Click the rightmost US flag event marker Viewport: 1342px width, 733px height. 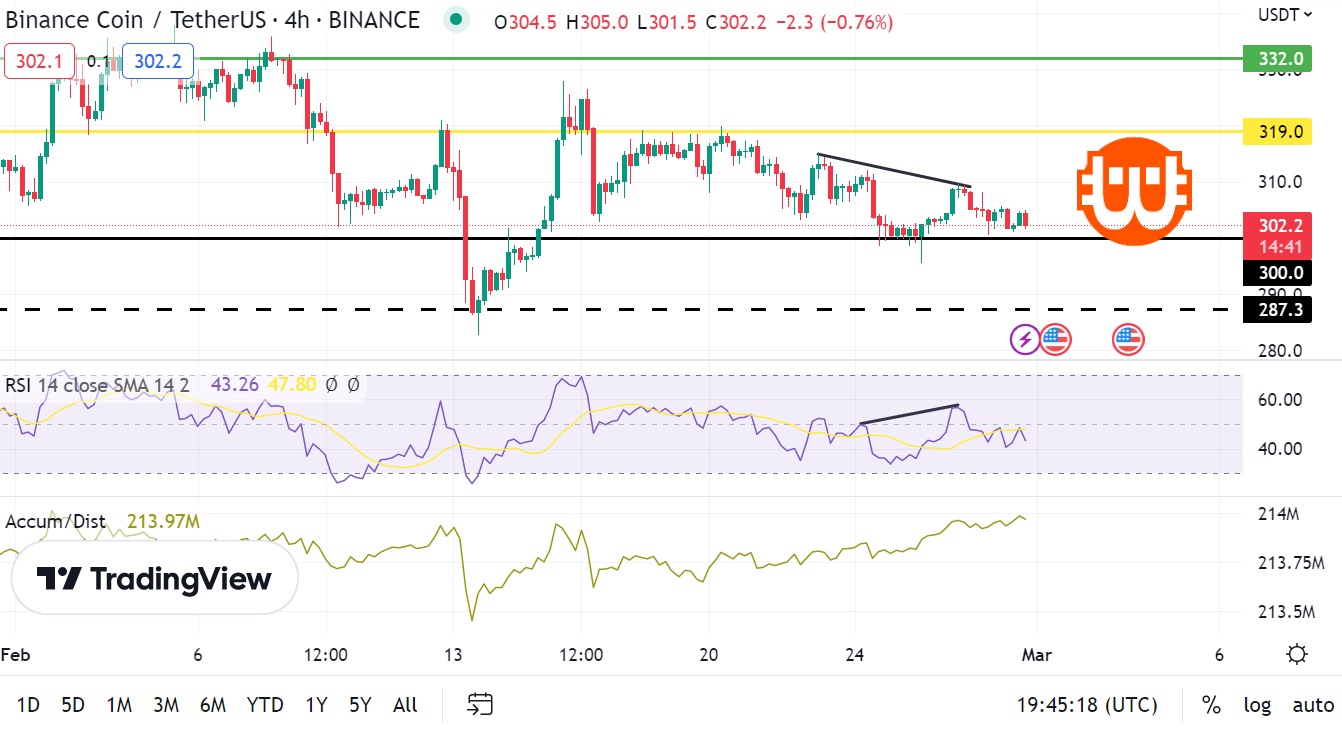(x=1128, y=340)
